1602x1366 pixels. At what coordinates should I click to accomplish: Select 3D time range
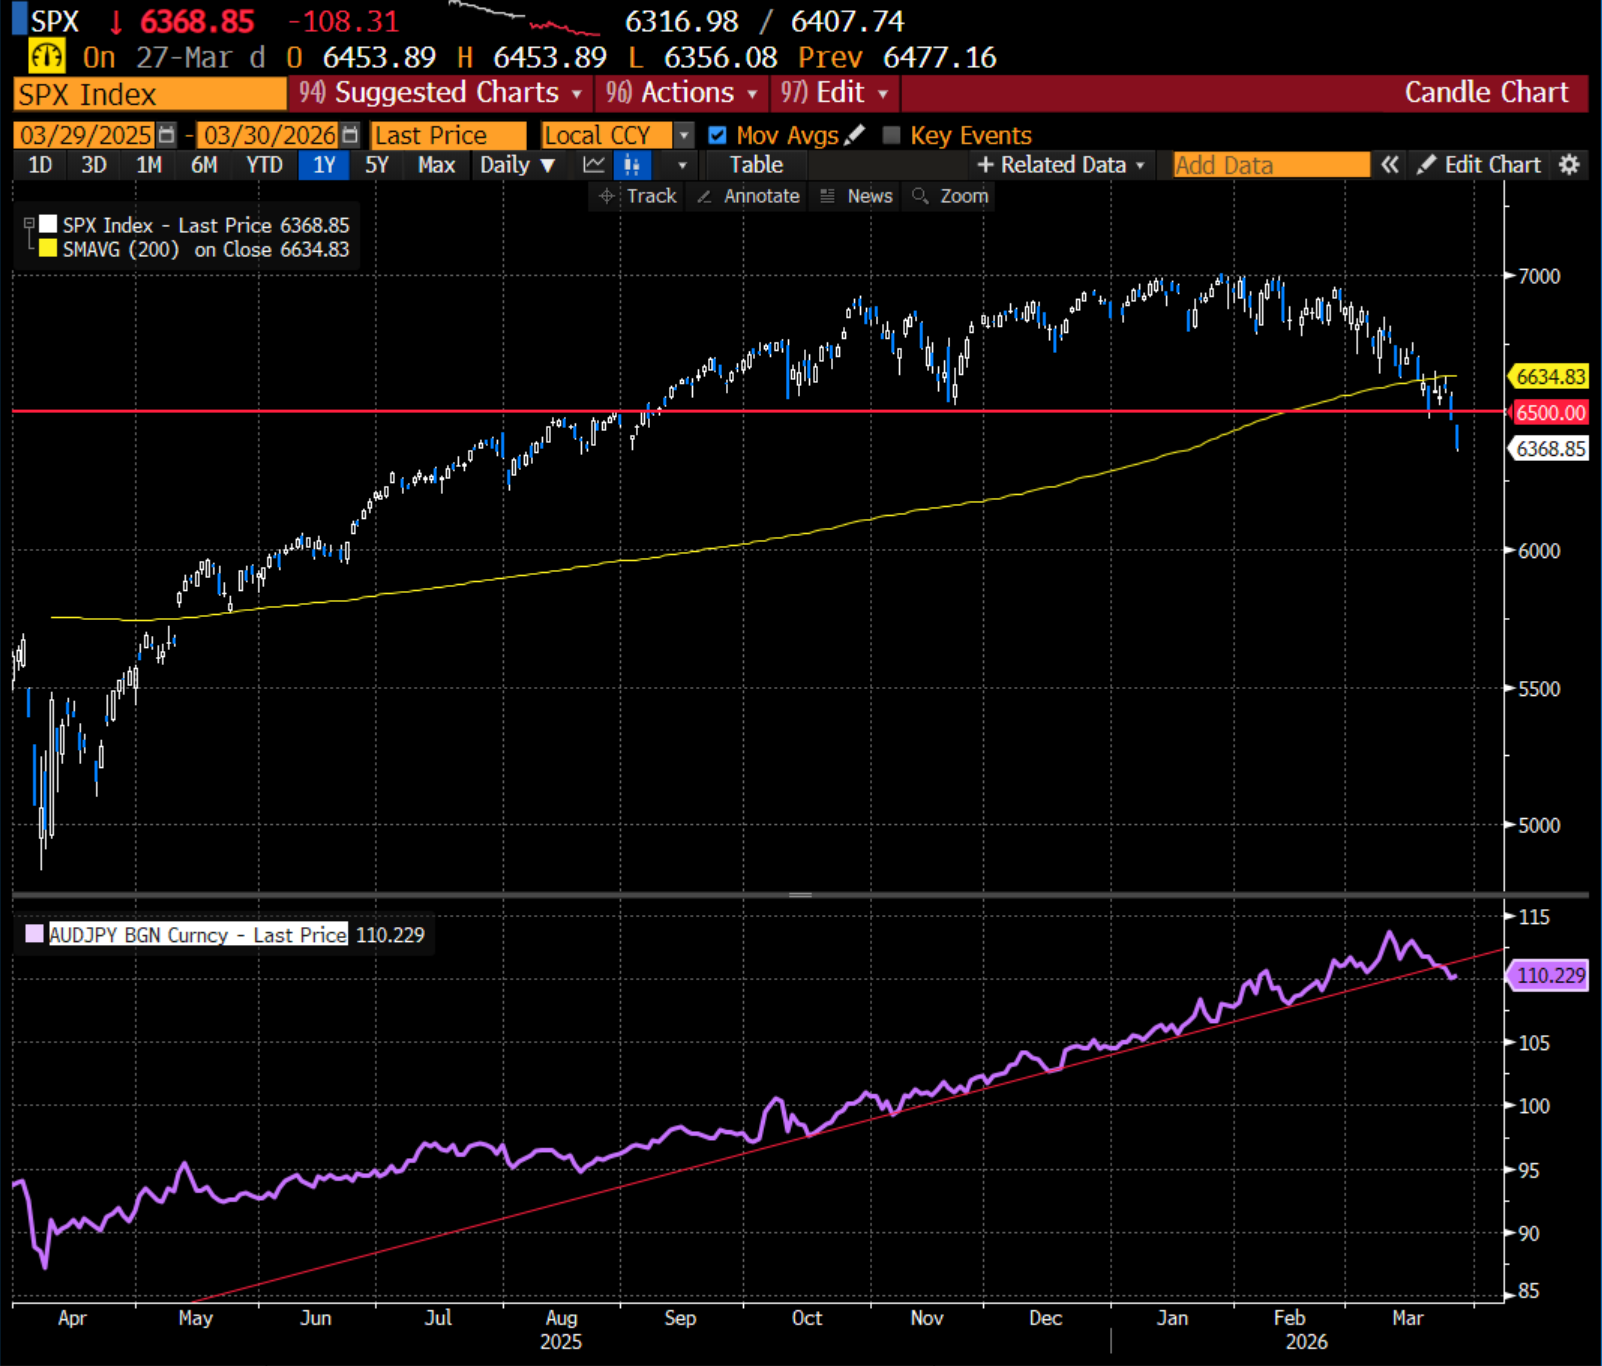[94, 165]
